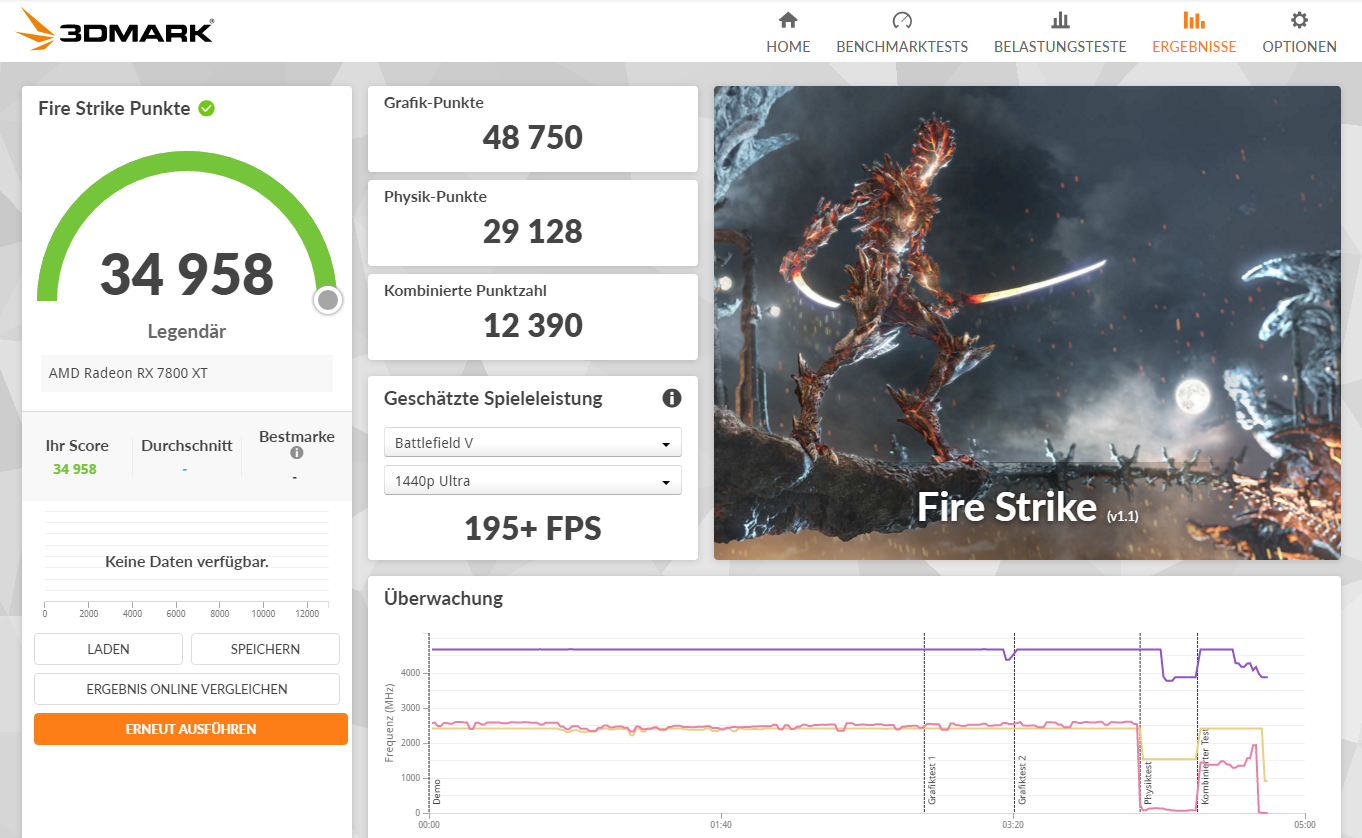Click the LADEN button
Screen dimensions: 1362x838
(108, 649)
